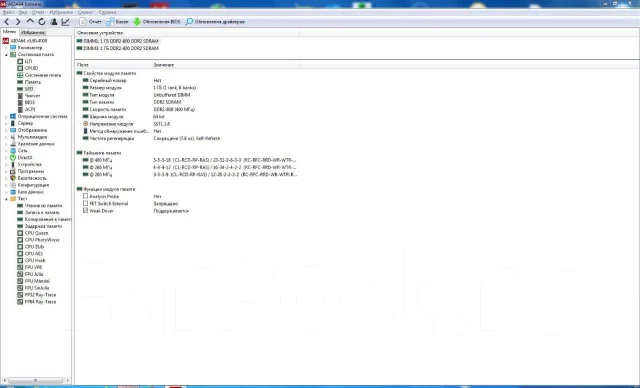This screenshot has height=388, width=640.
Task: Toggle the FET Switch External checkbox
Action: 85,203
